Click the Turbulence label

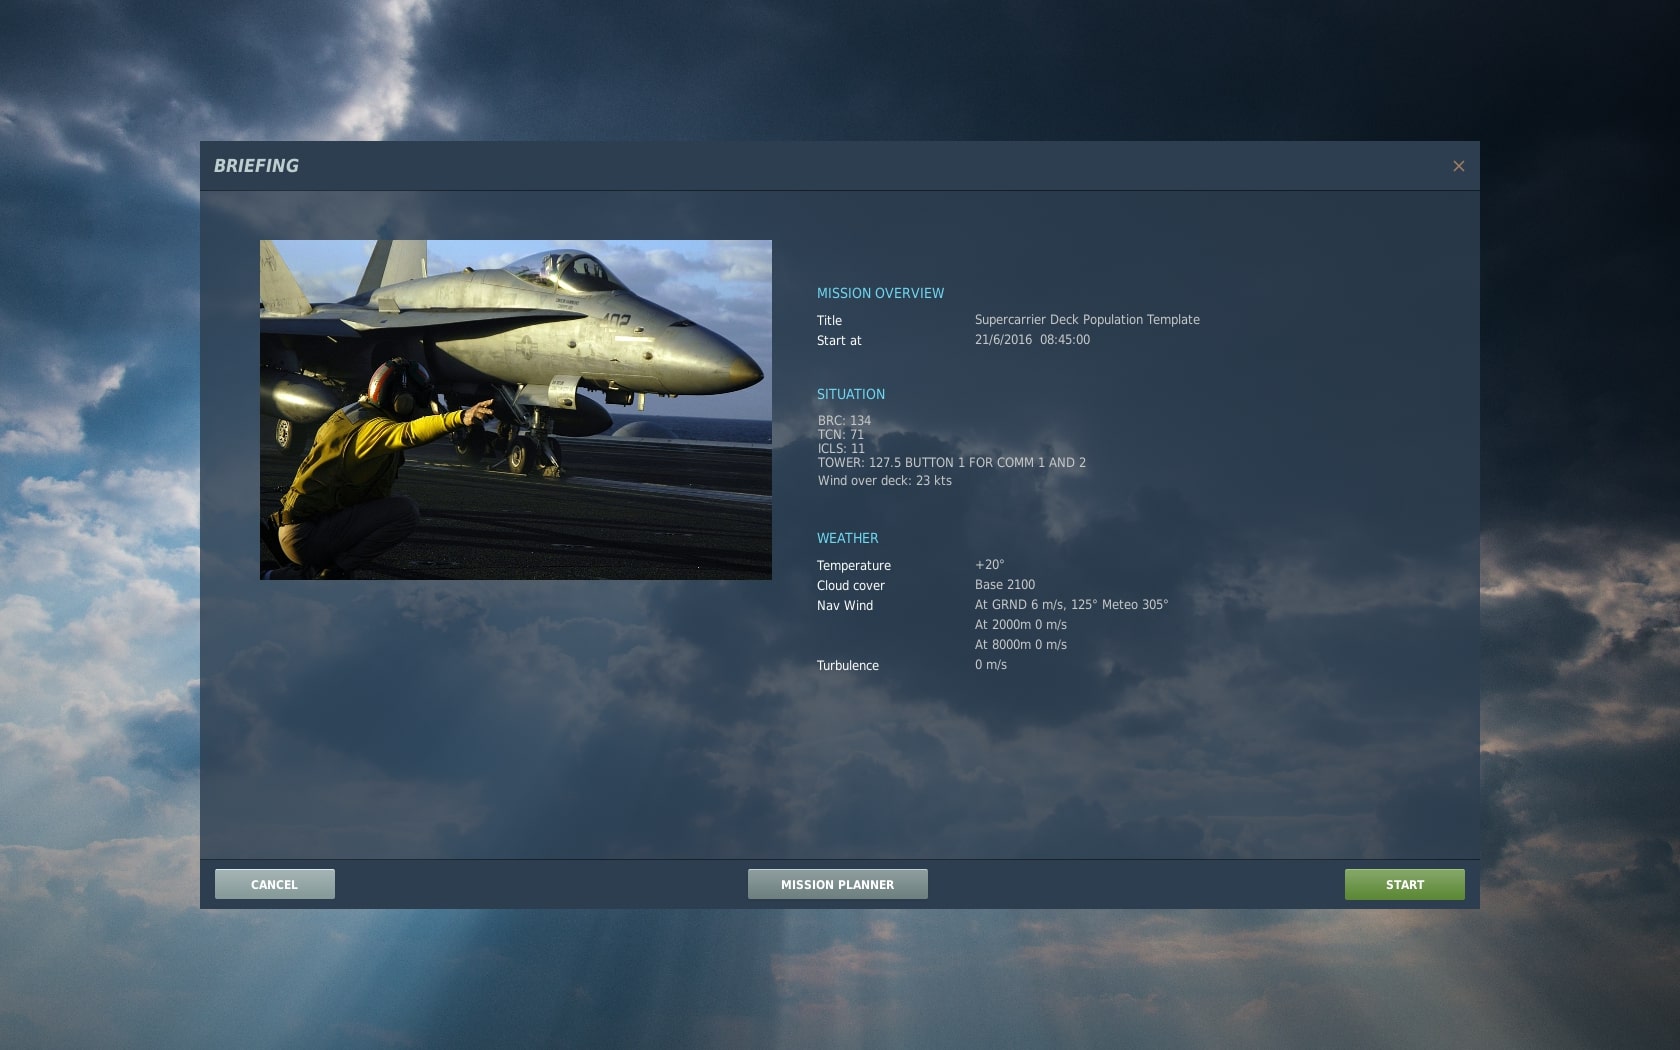pyautogui.click(x=847, y=666)
